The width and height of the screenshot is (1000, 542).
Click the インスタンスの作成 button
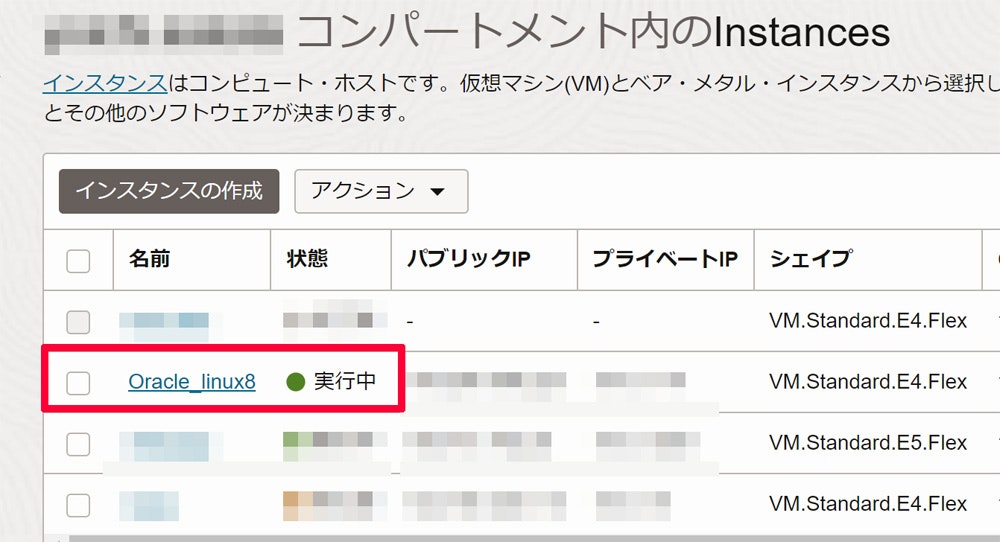[169, 191]
